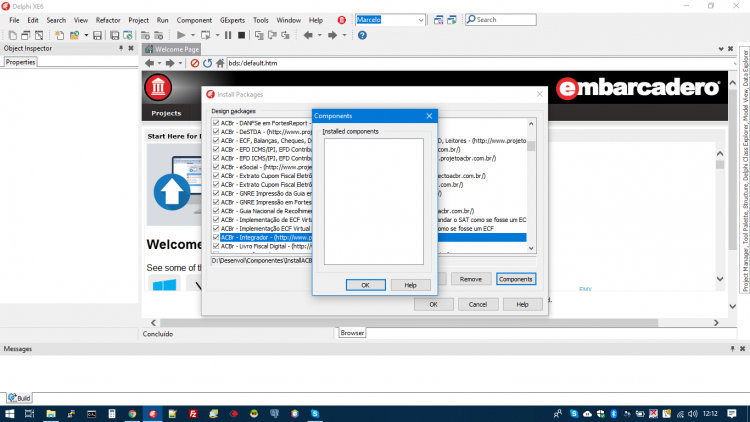Click the bds:/default.htm address field
This screenshot has height=422, width=750.
click(480, 63)
